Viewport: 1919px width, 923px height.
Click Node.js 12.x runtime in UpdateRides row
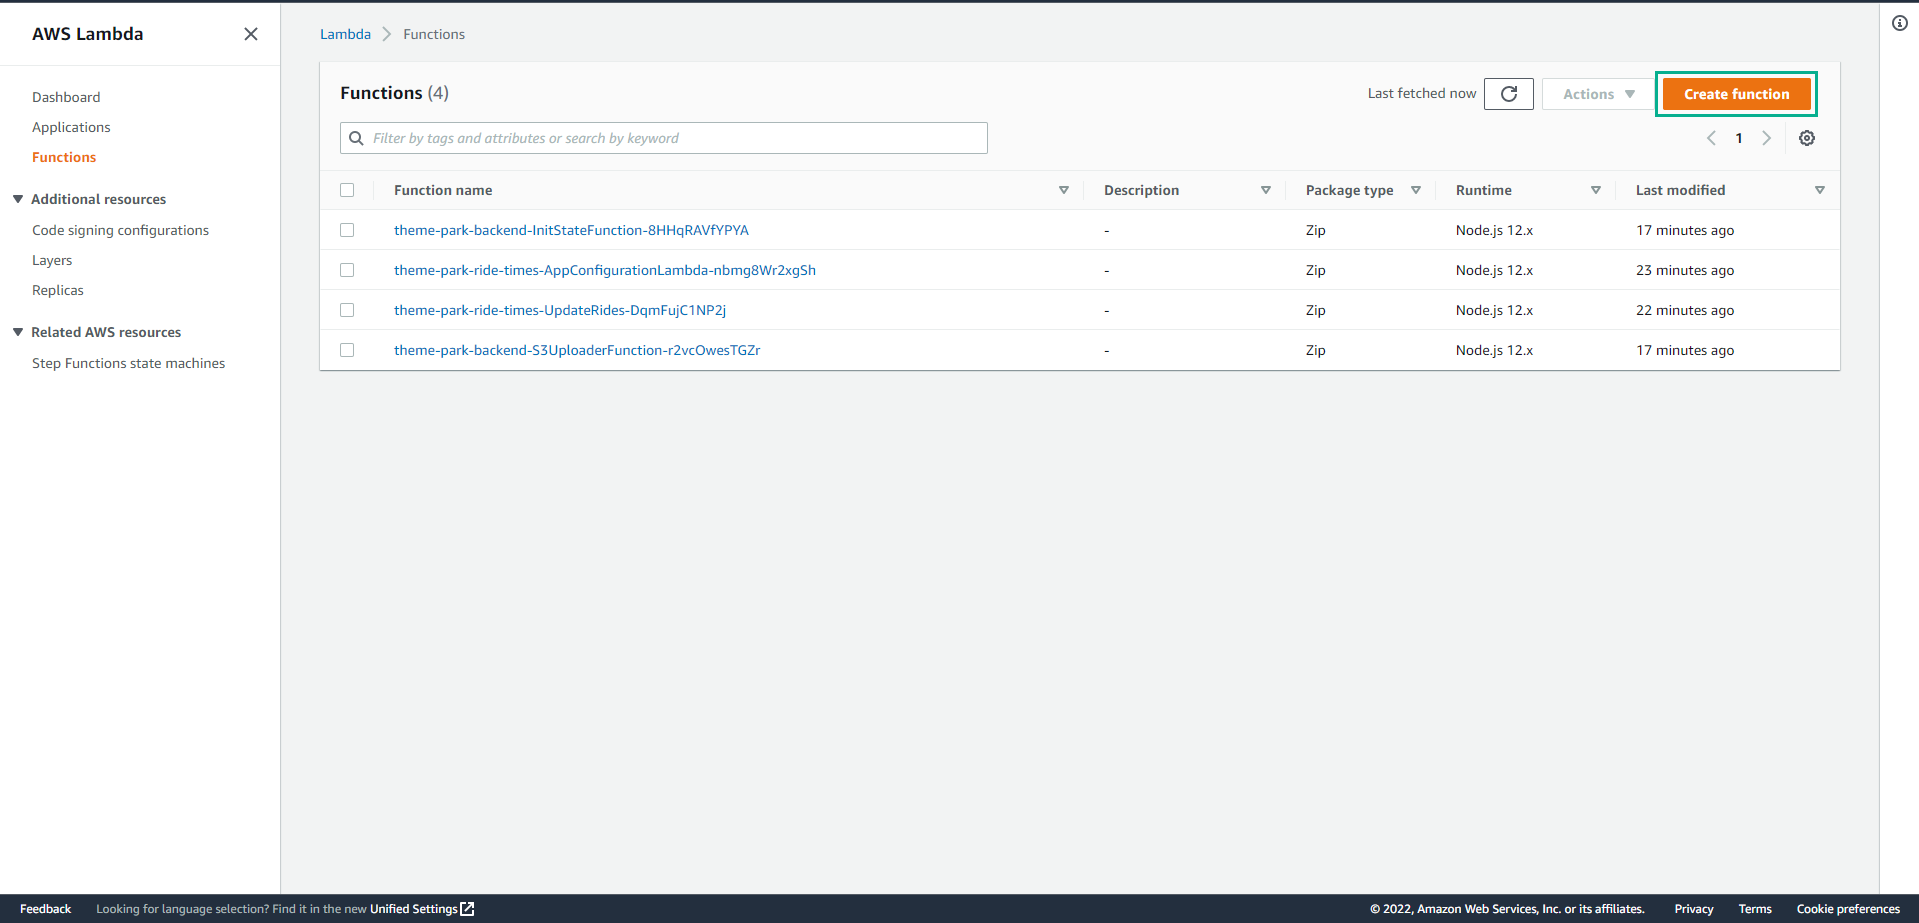pyautogui.click(x=1494, y=310)
